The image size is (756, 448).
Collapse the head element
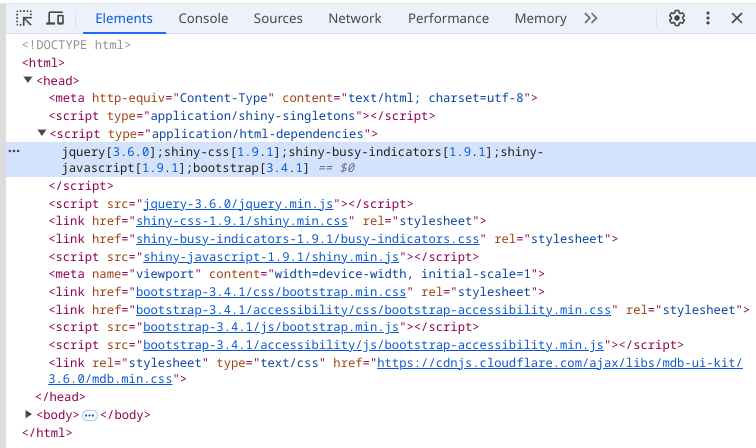pos(28,80)
